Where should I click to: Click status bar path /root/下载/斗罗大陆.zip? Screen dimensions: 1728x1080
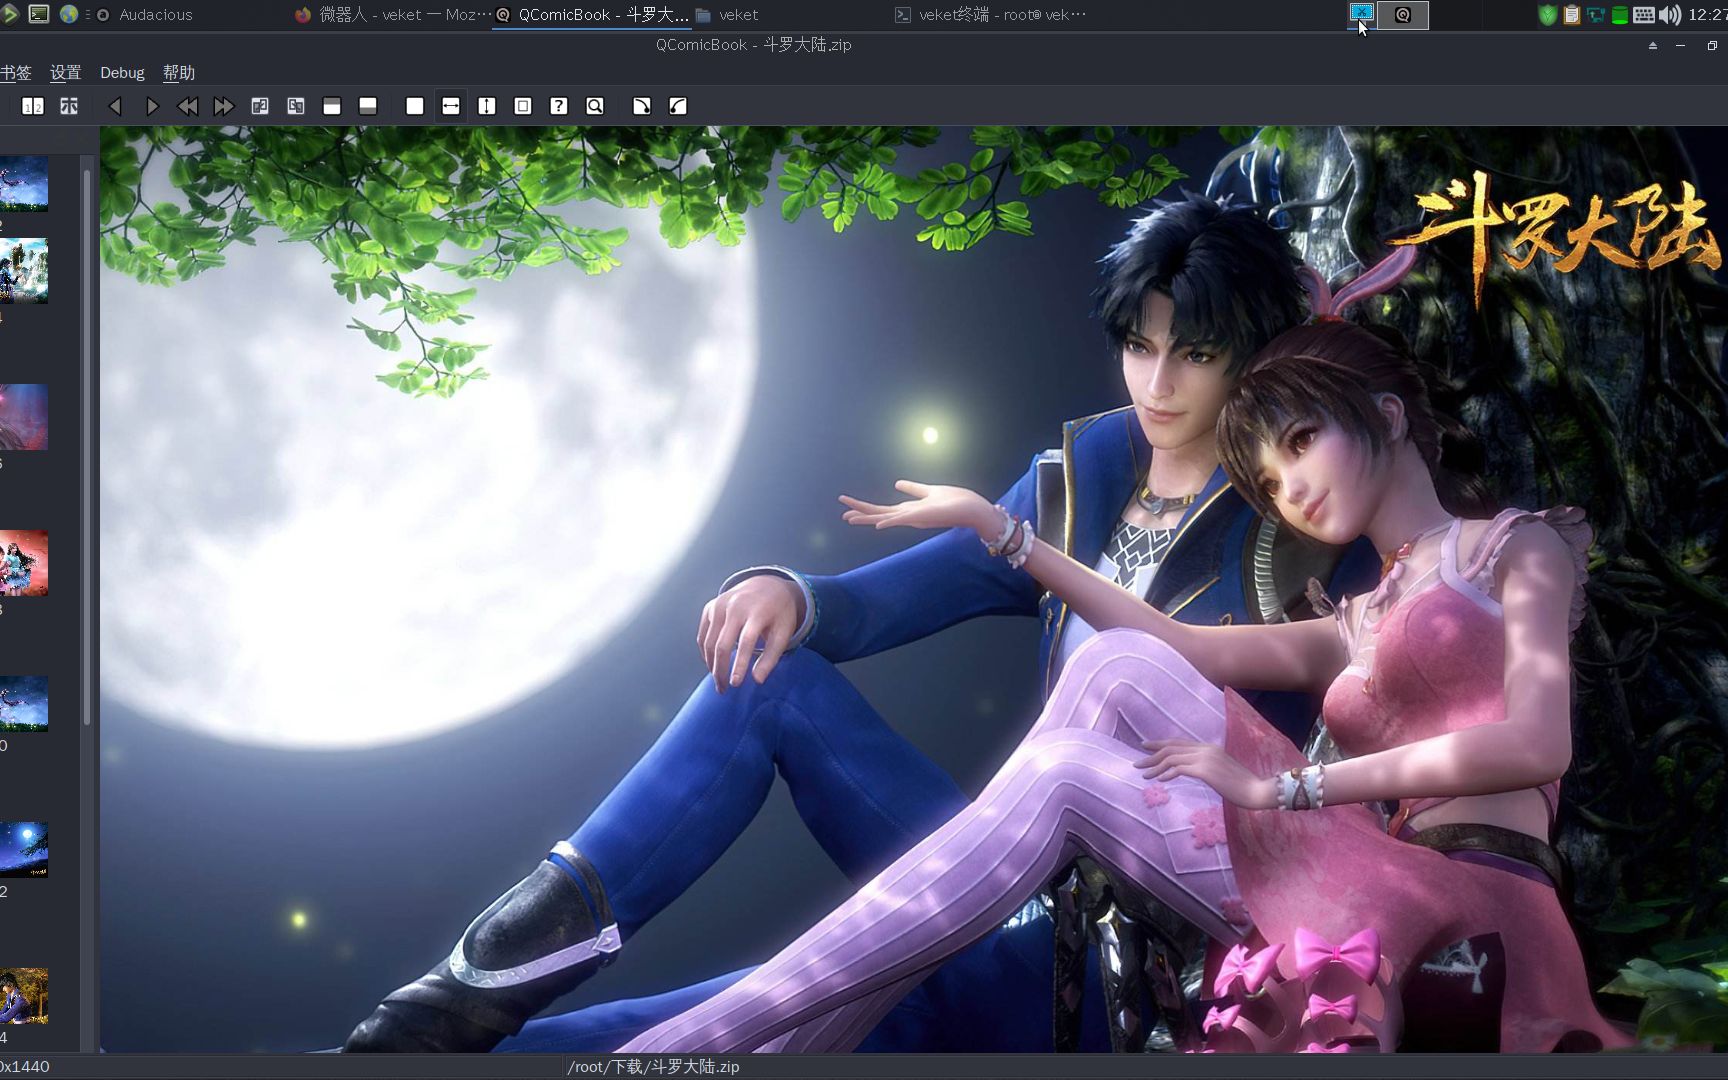pyautogui.click(x=654, y=1067)
